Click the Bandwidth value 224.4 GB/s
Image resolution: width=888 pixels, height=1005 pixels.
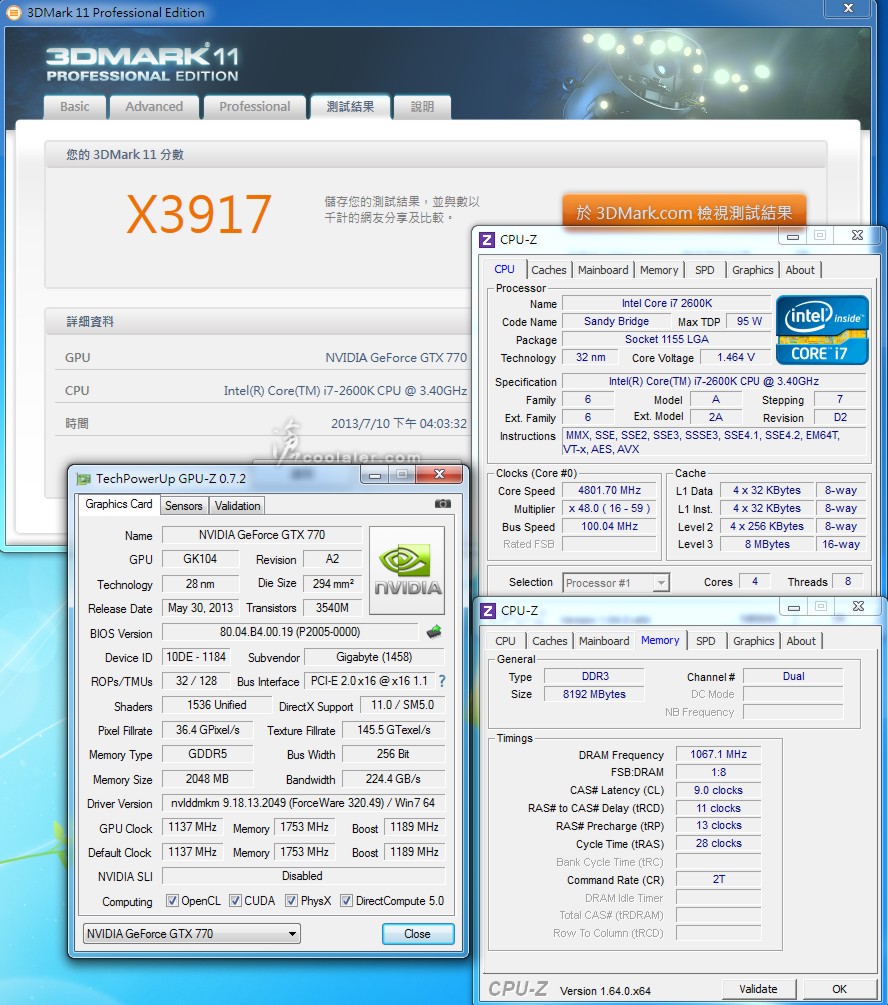tap(393, 778)
